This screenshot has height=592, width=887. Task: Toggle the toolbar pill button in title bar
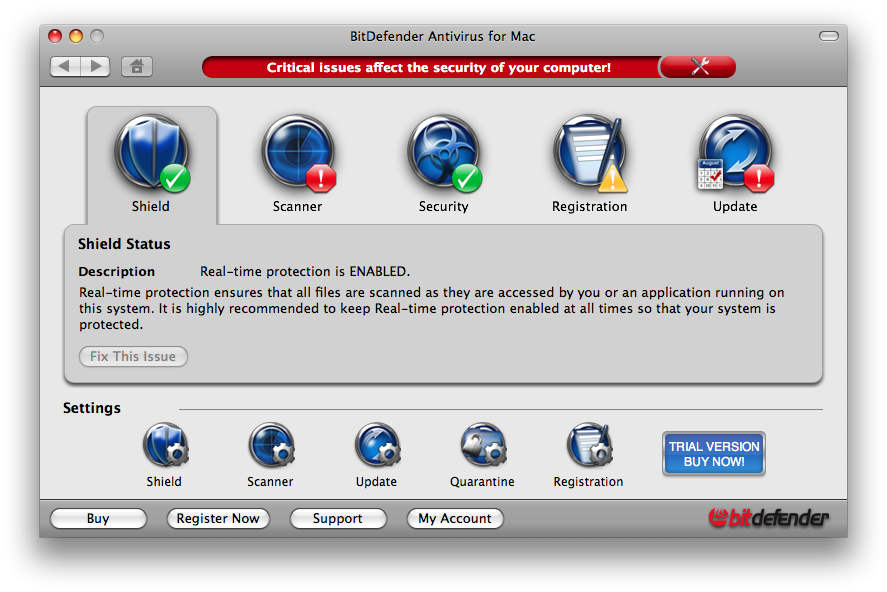pyautogui.click(x=829, y=36)
